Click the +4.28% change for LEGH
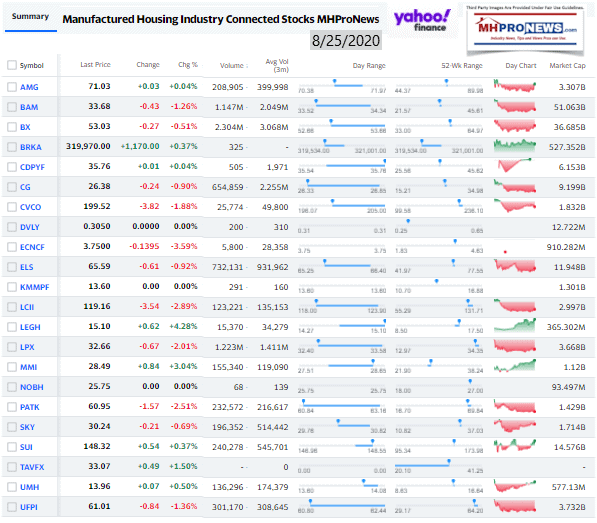The height and width of the screenshot is (523, 597). coord(184,327)
